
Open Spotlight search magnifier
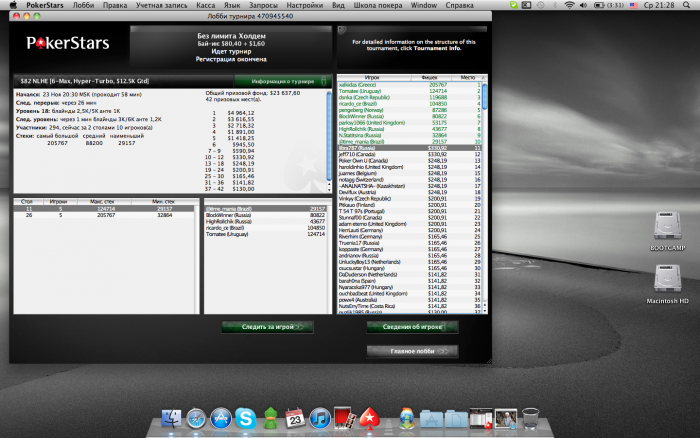687,5
